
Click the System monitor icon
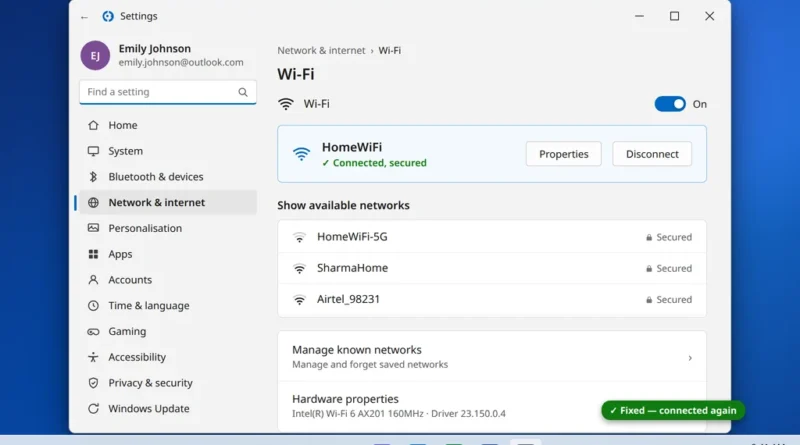pos(93,151)
